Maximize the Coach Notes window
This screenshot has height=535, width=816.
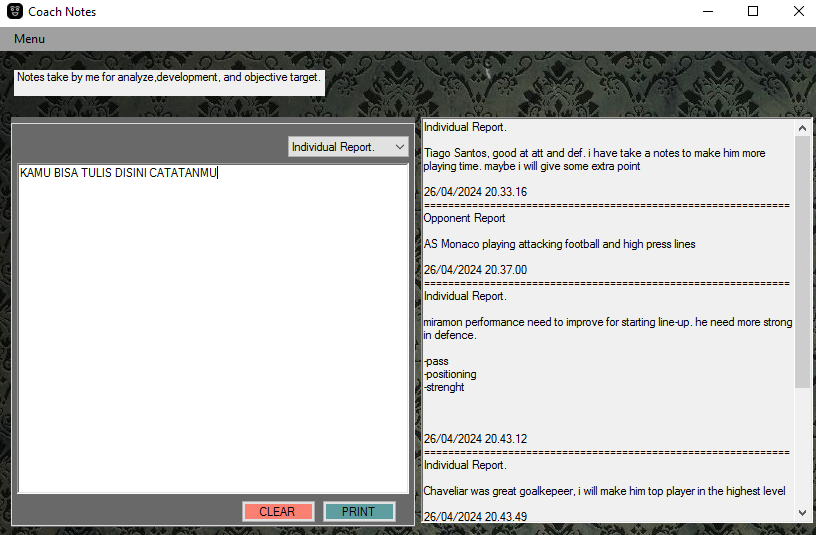point(753,11)
